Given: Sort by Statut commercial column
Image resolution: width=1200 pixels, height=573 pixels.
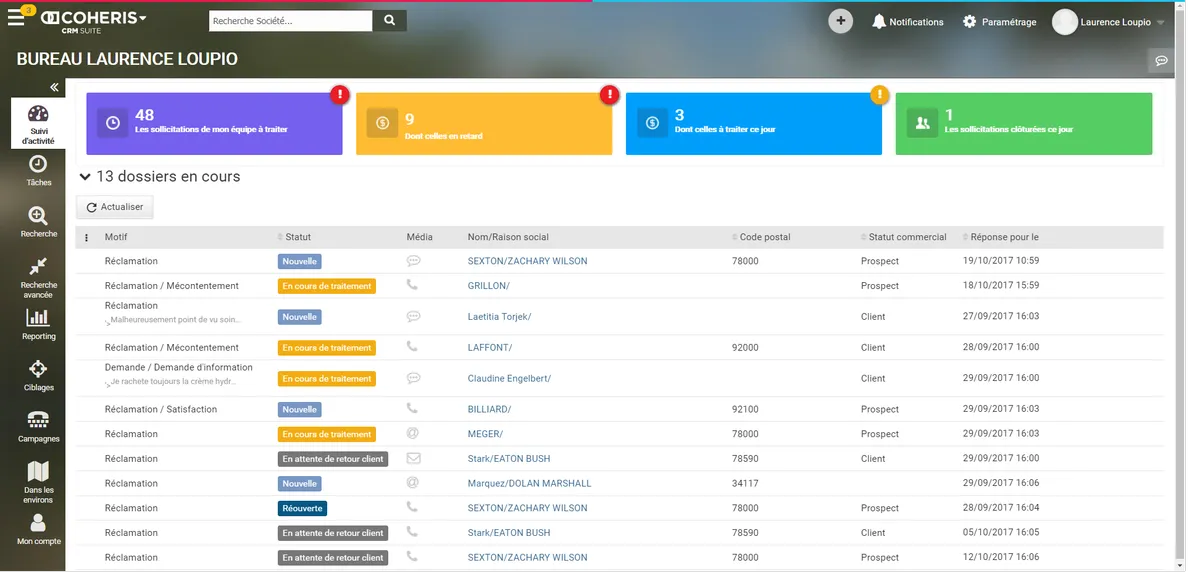Looking at the screenshot, I should 903,237.
